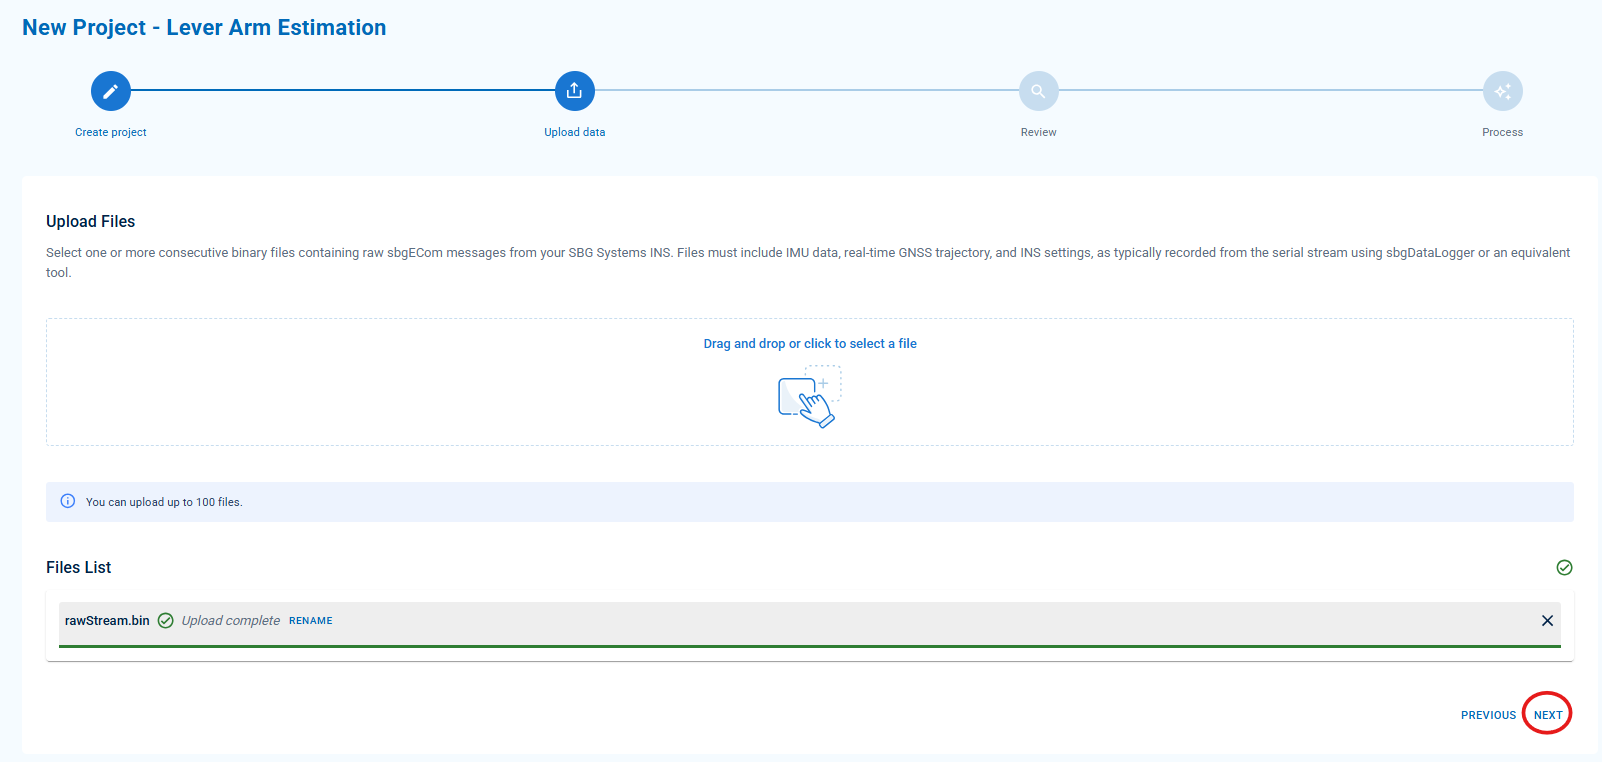The width and height of the screenshot is (1602, 762).
Task: Open the "Review" step label
Action: (x=1038, y=132)
